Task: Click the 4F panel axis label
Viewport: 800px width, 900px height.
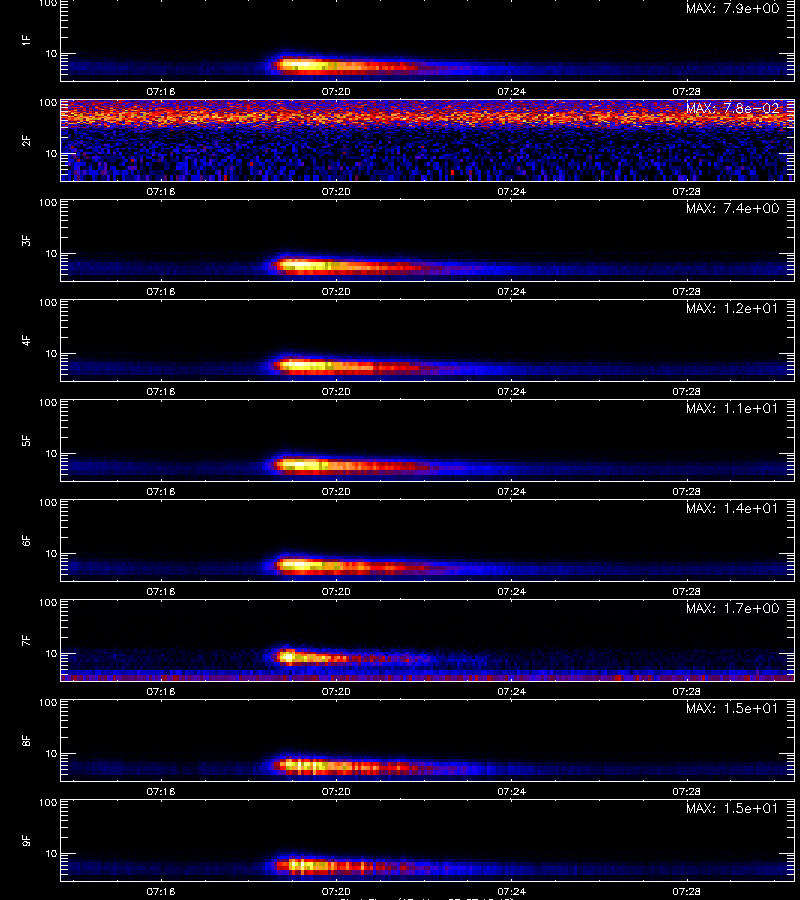Action: (x=26, y=340)
